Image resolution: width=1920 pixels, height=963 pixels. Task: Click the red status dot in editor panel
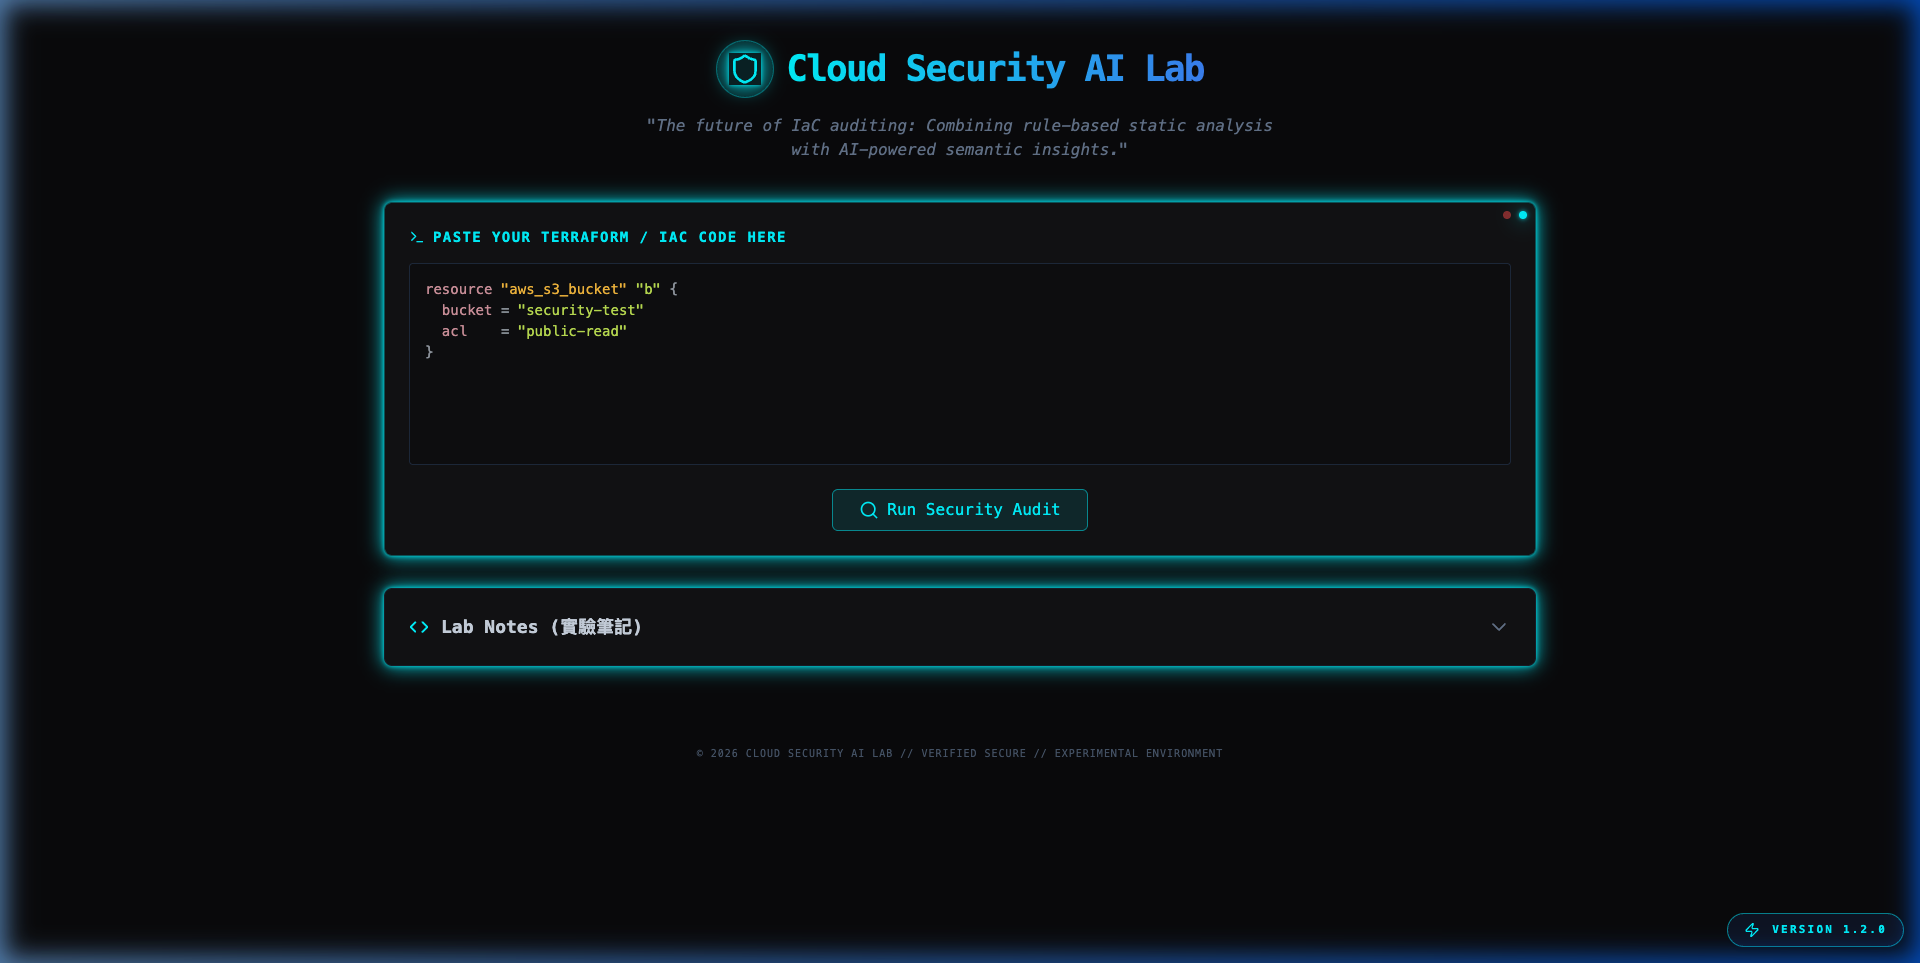click(1506, 215)
